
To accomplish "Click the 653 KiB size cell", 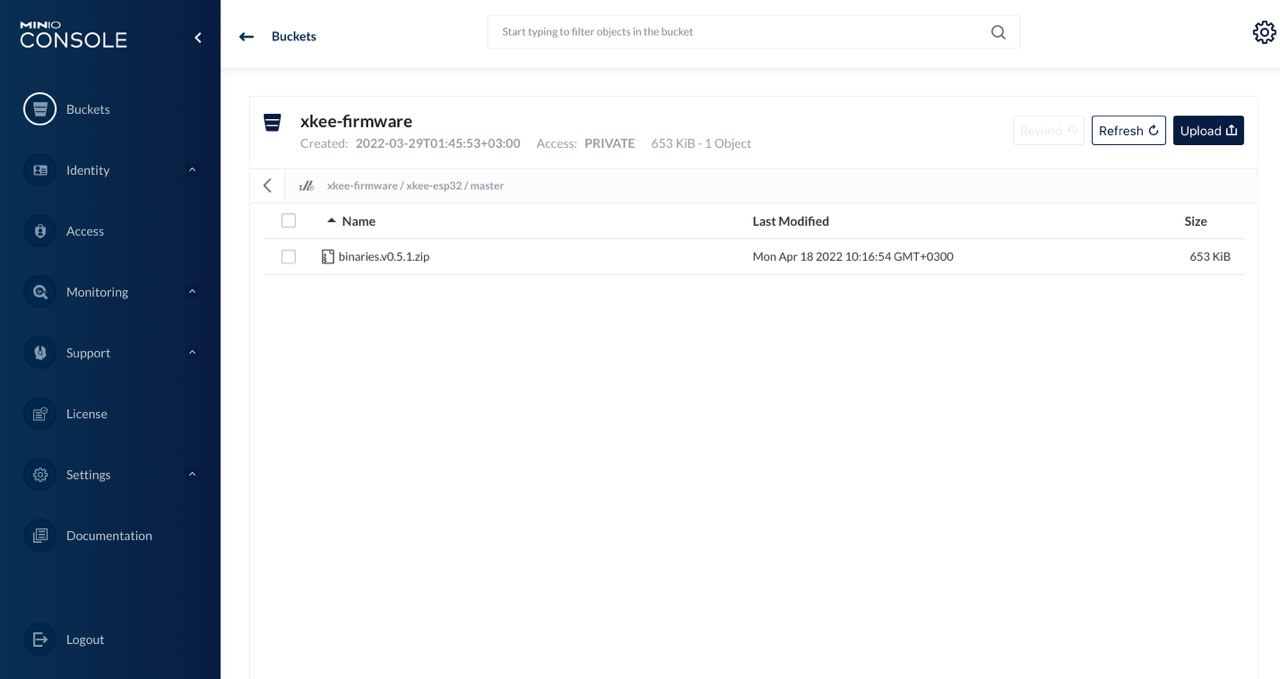I will click(1210, 257).
